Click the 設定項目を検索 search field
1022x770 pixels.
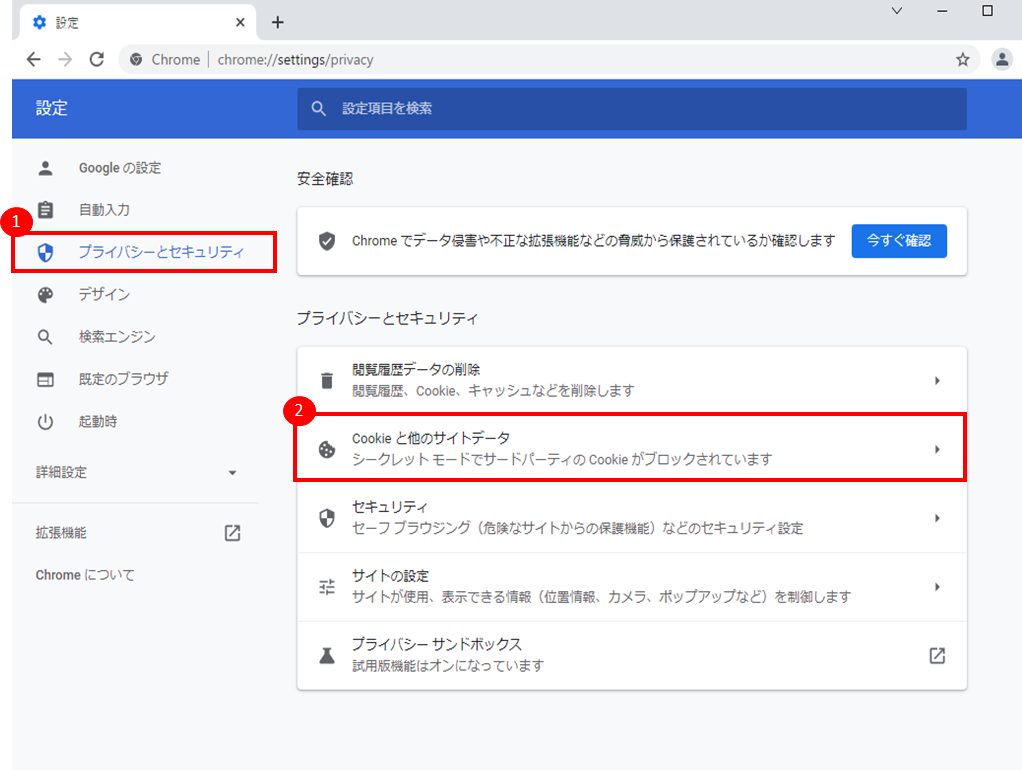click(632, 108)
